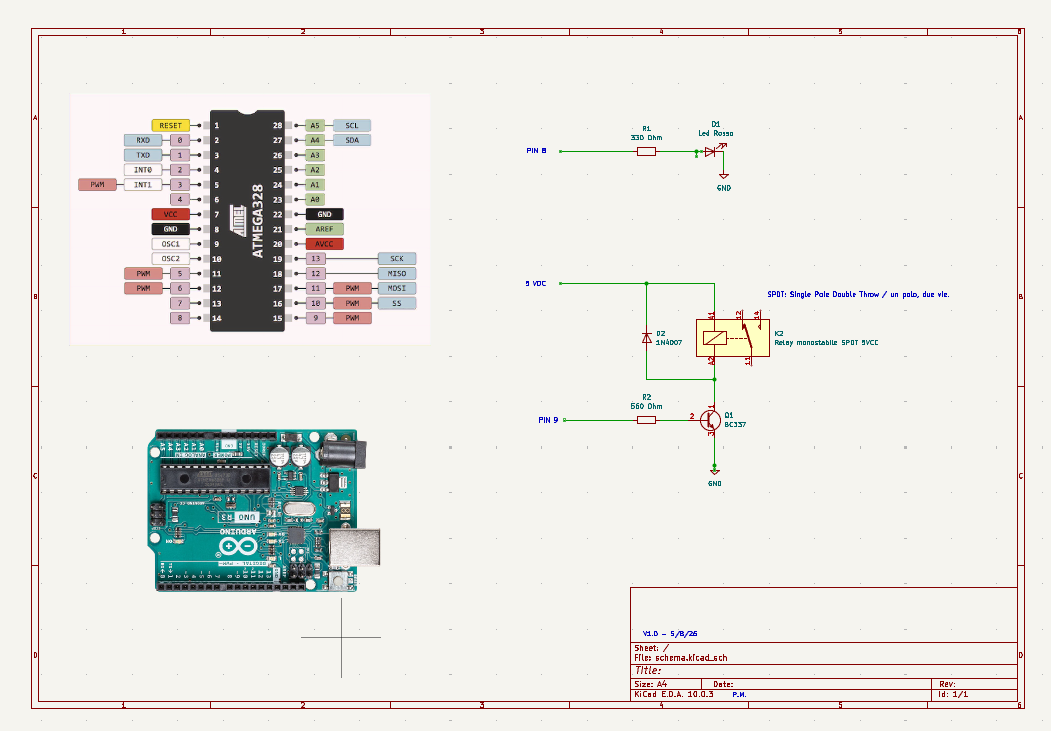This screenshot has height=731, width=1051.
Task: Click the 'PIN 9' label
Action: [548, 420]
